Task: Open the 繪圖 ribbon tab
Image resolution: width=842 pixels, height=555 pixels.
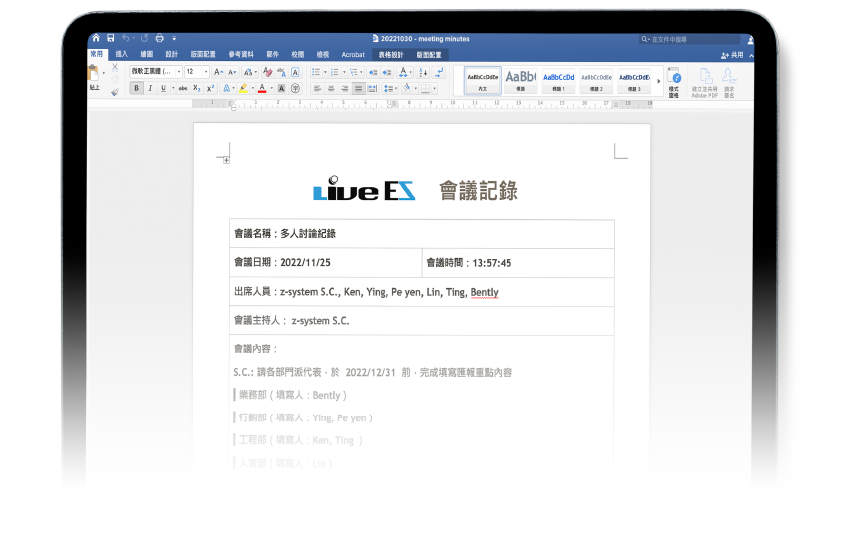Action: coord(147,54)
